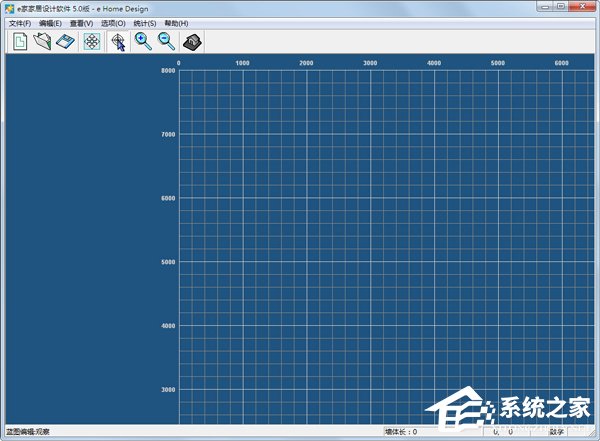Click the 3000 mark on top ruler
The height and width of the screenshot is (441, 600).
pos(370,63)
